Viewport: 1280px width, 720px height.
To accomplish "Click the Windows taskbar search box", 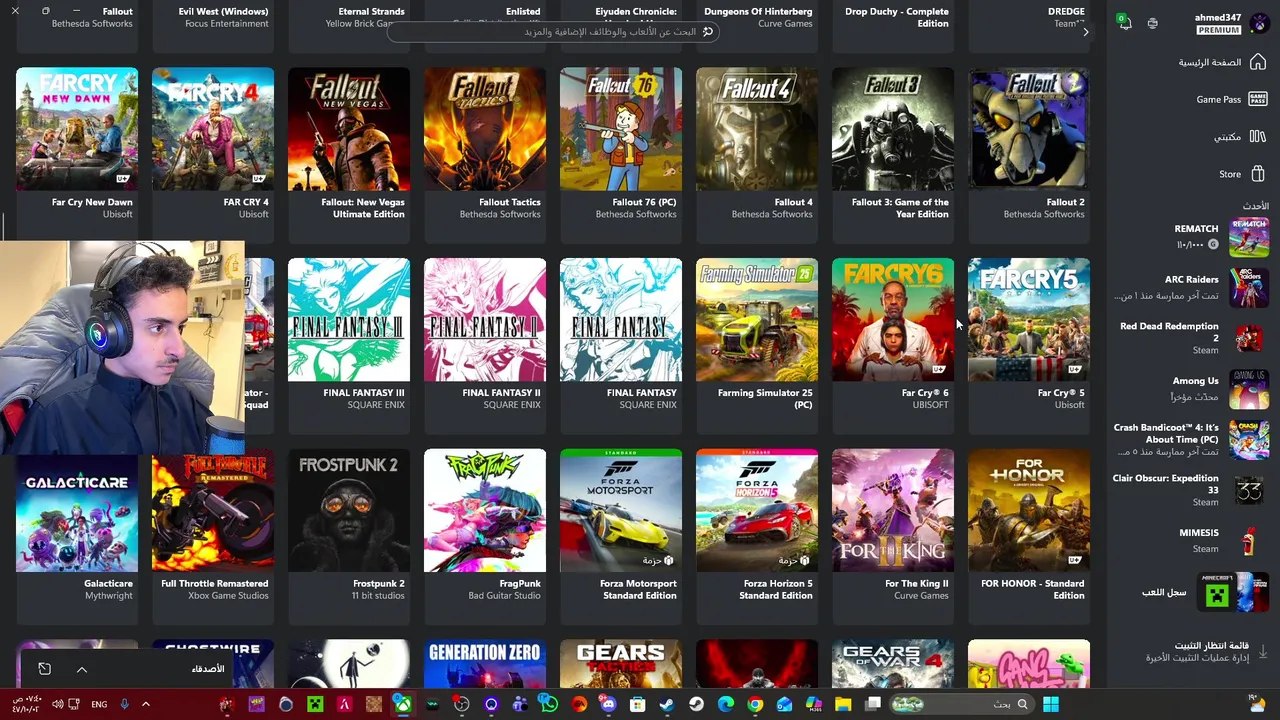I will click(963, 704).
